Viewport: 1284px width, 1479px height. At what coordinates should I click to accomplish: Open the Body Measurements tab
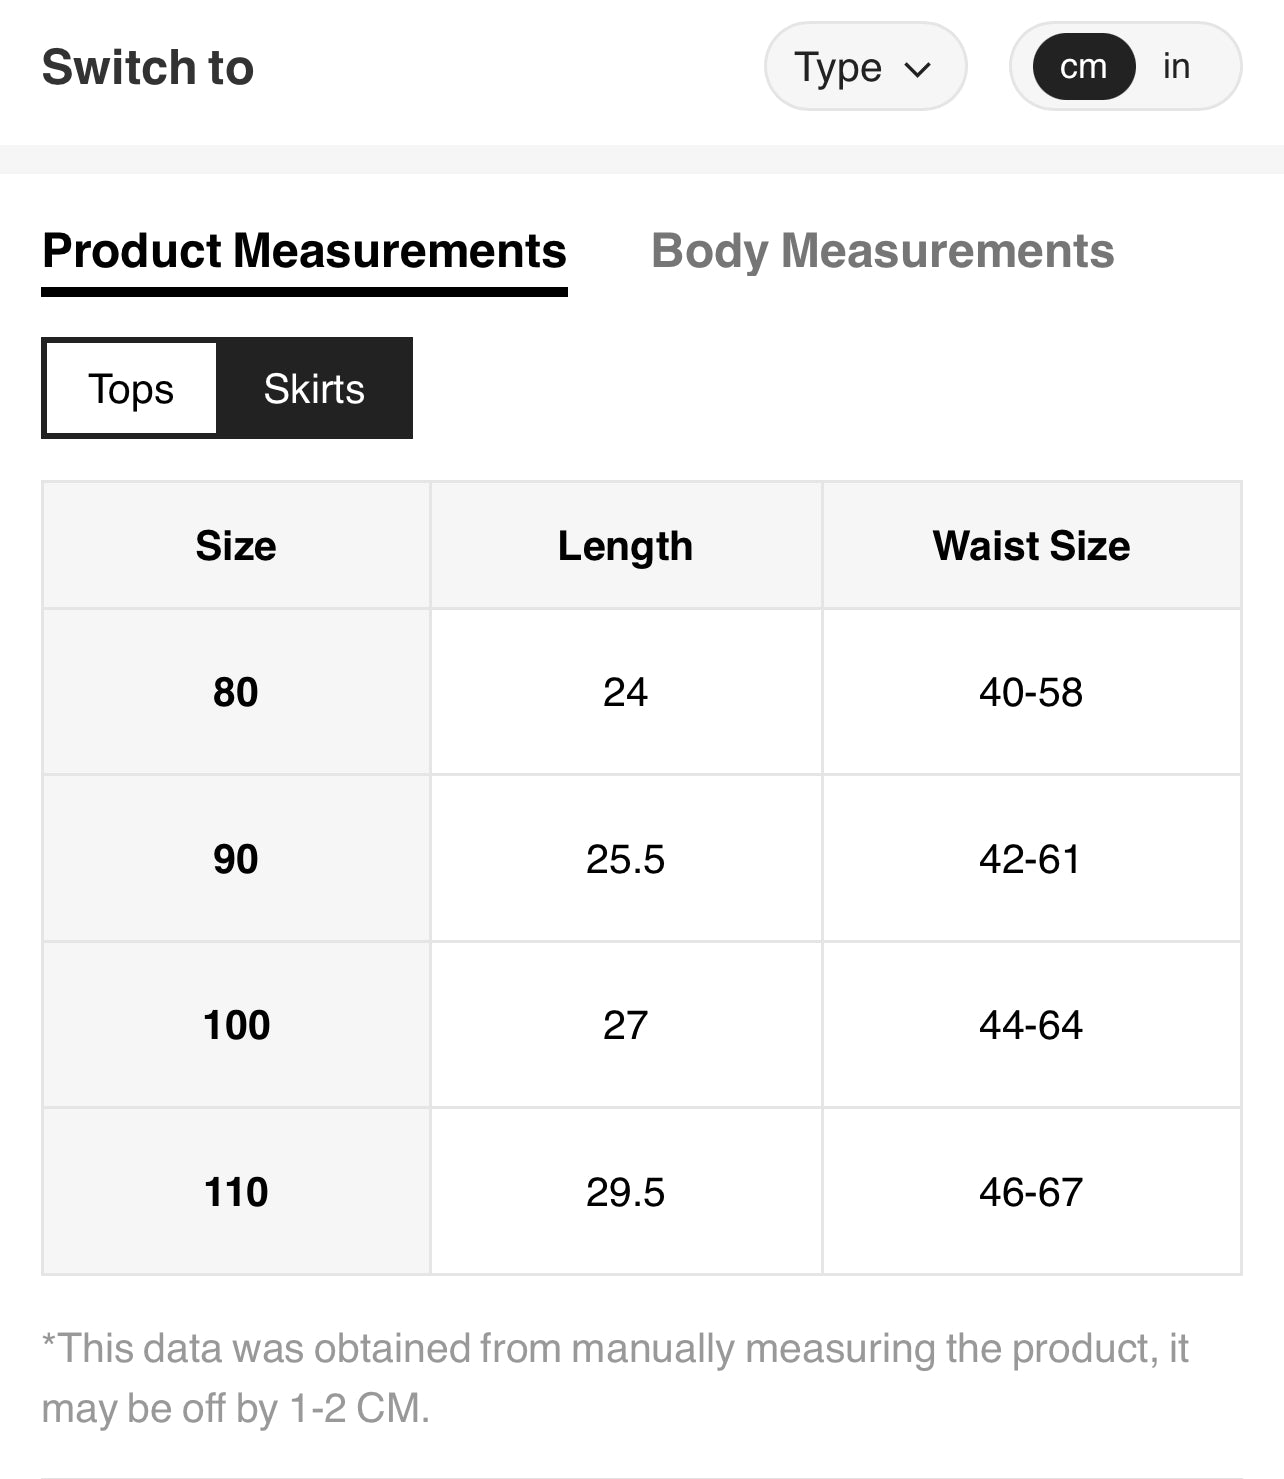click(882, 251)
